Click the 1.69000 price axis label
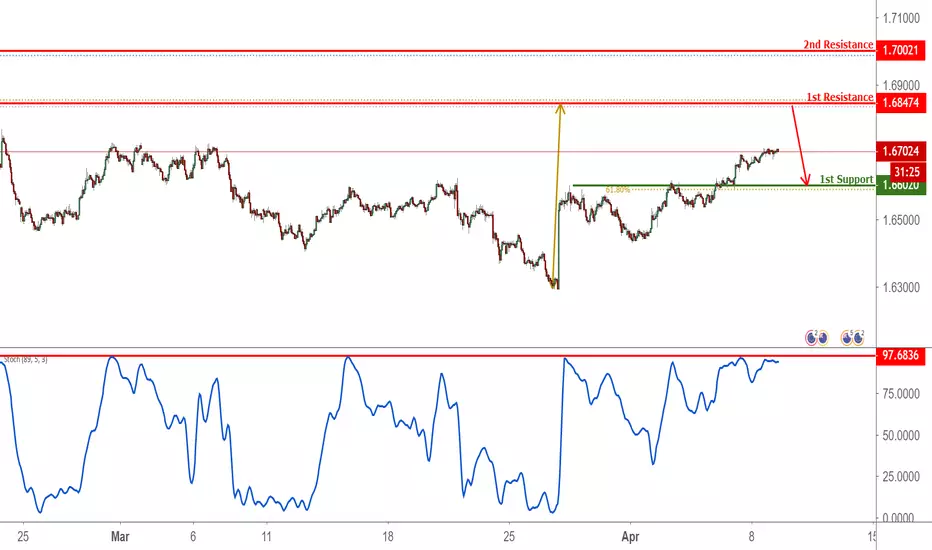 pyautogui.click(x=901, y=85)
